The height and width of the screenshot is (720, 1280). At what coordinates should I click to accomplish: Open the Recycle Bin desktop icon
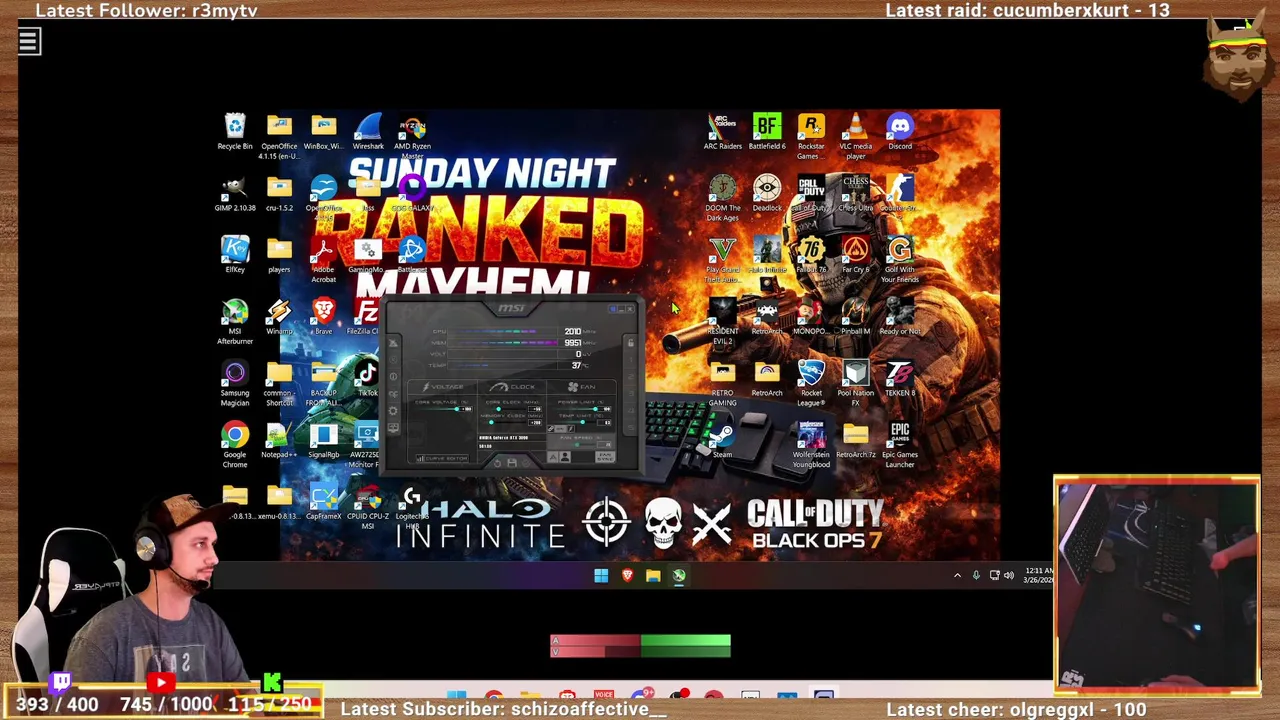[x=235, y=131]
